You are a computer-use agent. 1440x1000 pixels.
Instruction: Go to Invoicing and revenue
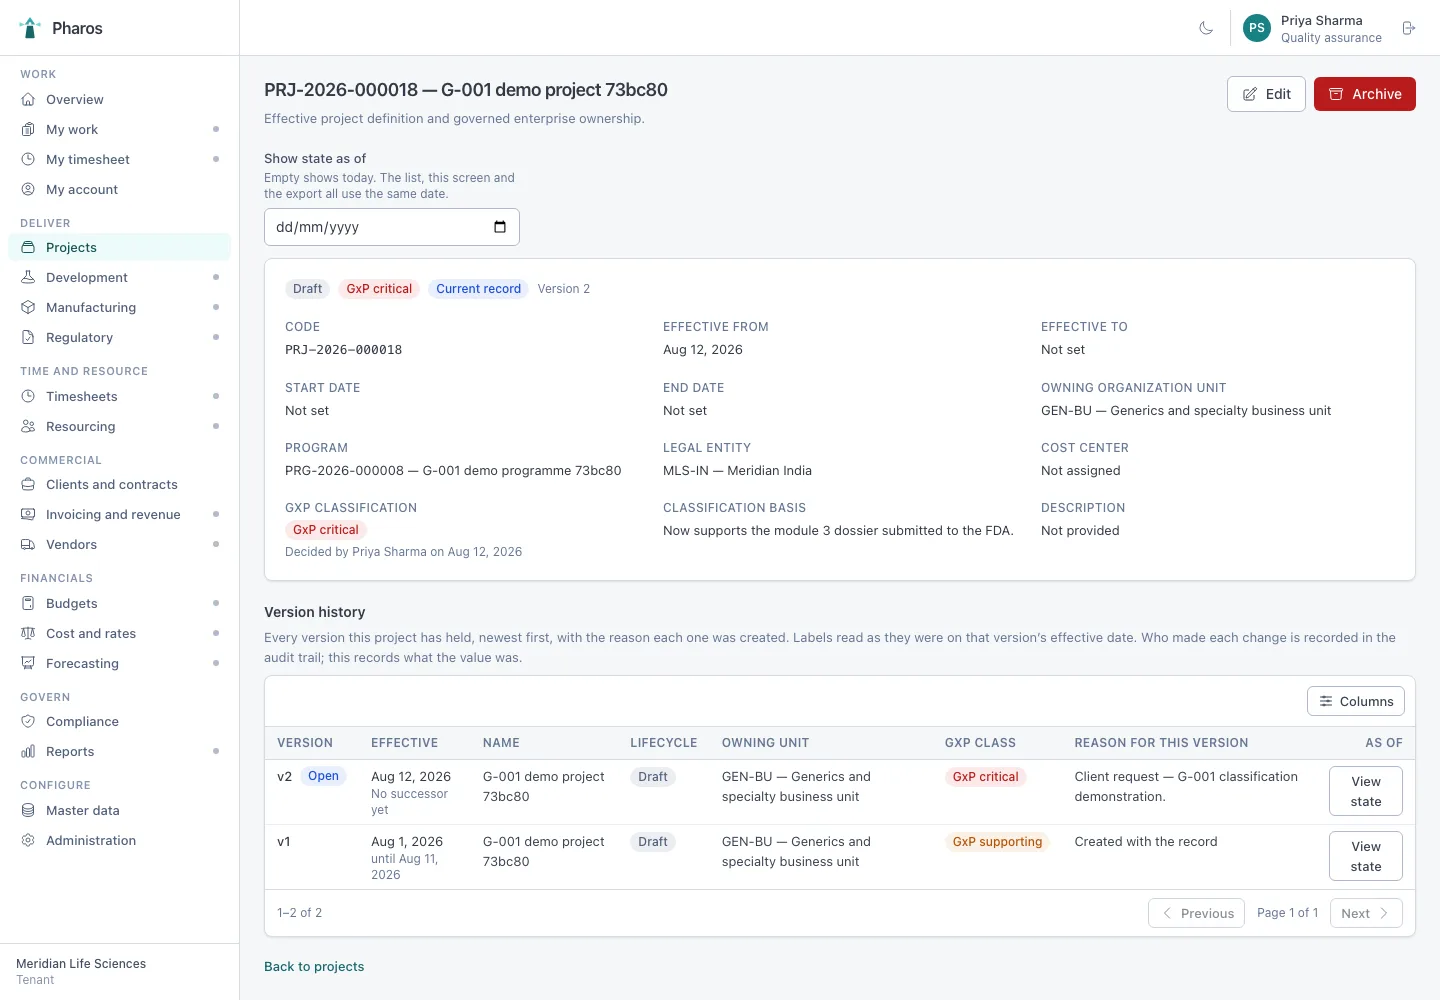(x=119, y=515)
